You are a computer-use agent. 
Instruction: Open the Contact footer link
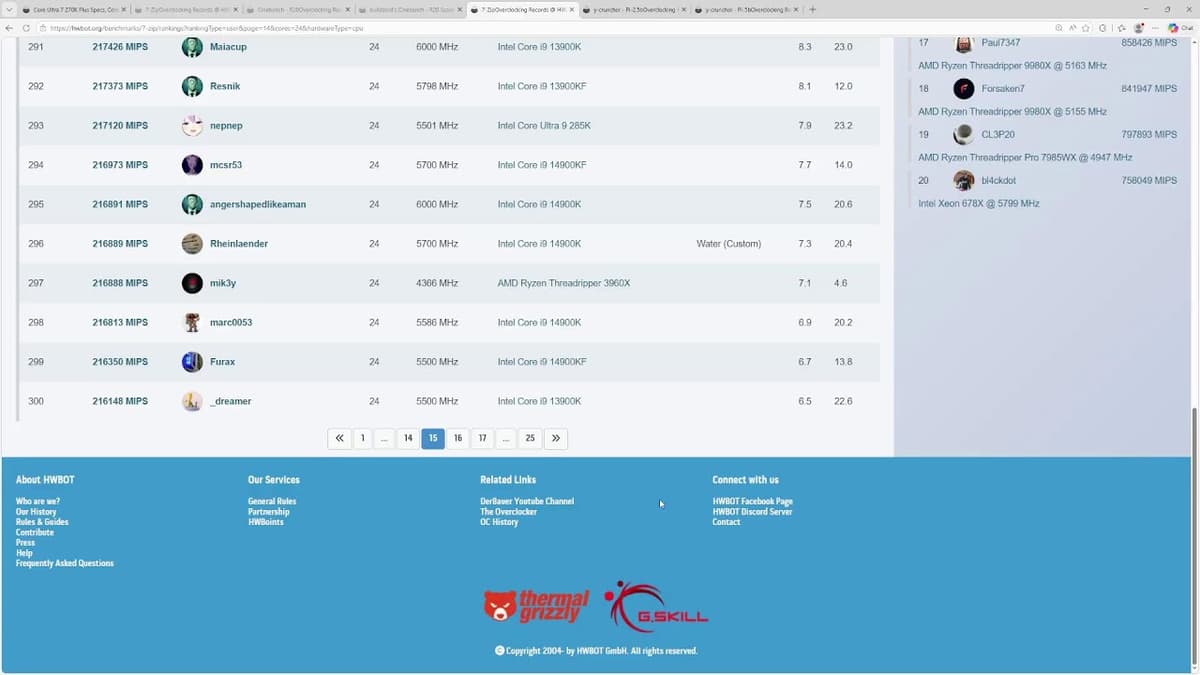pos(726,522)
